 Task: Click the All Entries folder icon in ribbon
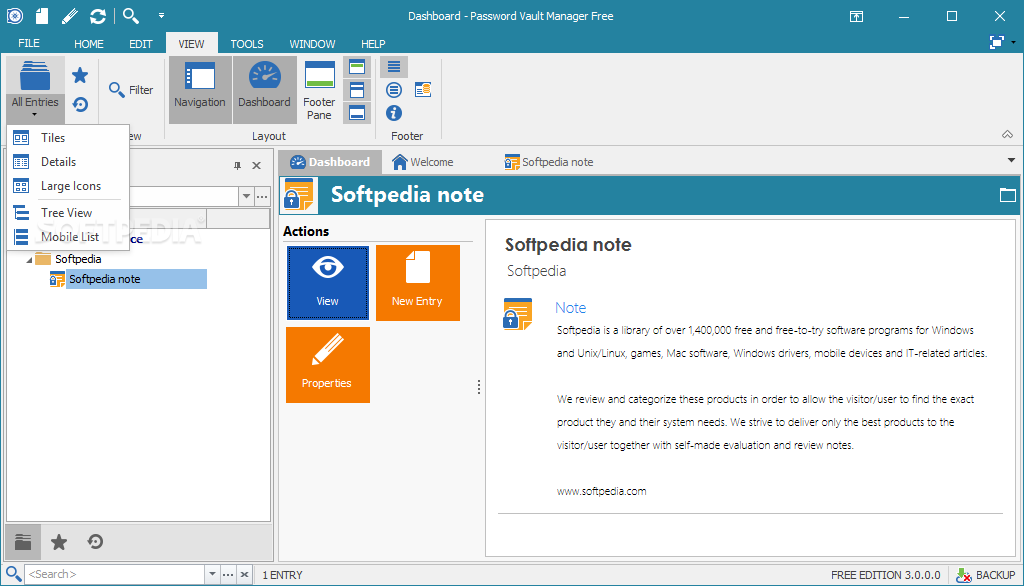(x=35, y=76)
